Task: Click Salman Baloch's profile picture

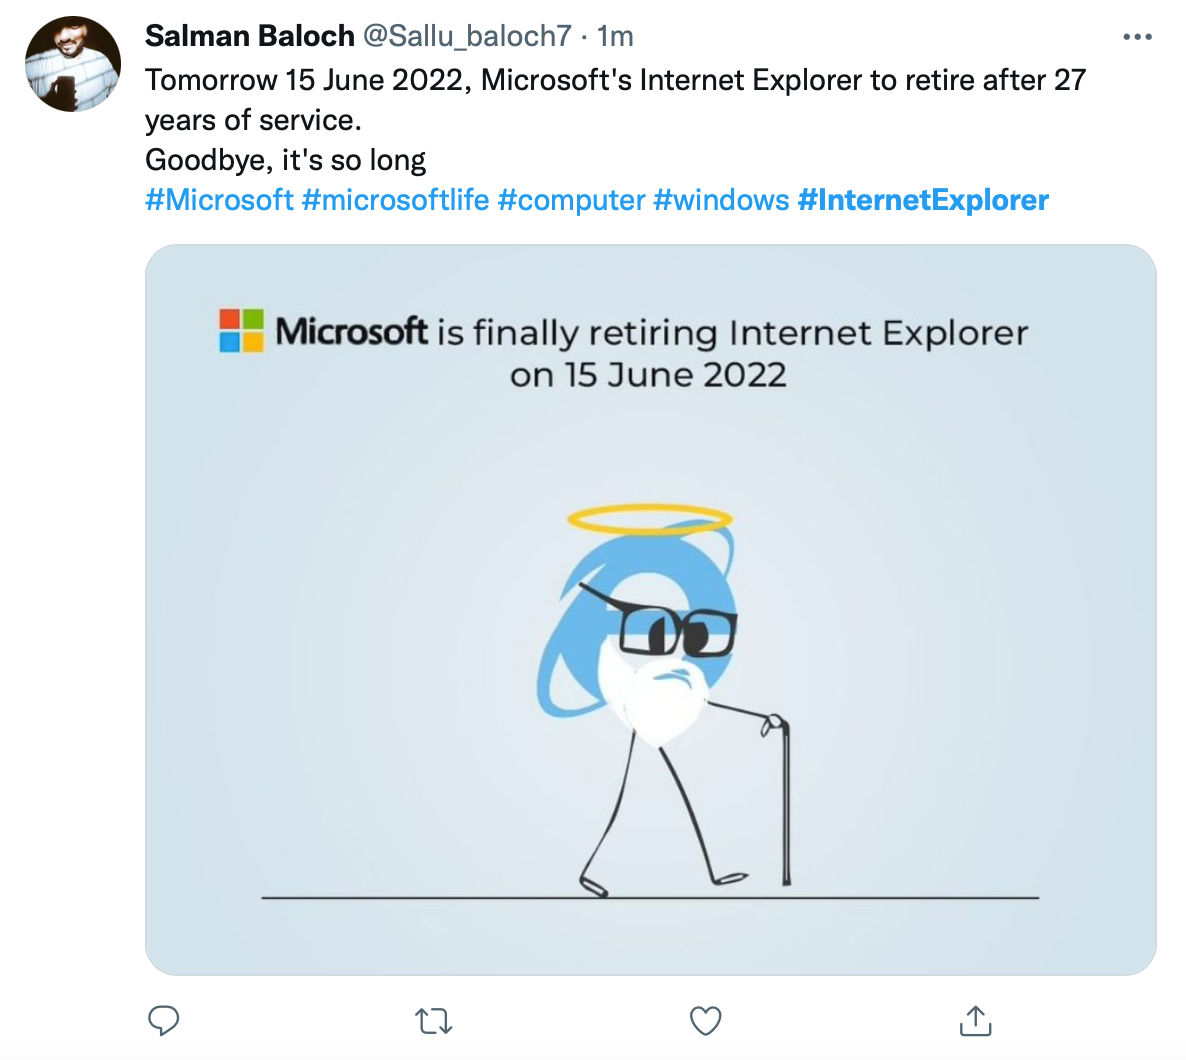Action: point(73,64)
